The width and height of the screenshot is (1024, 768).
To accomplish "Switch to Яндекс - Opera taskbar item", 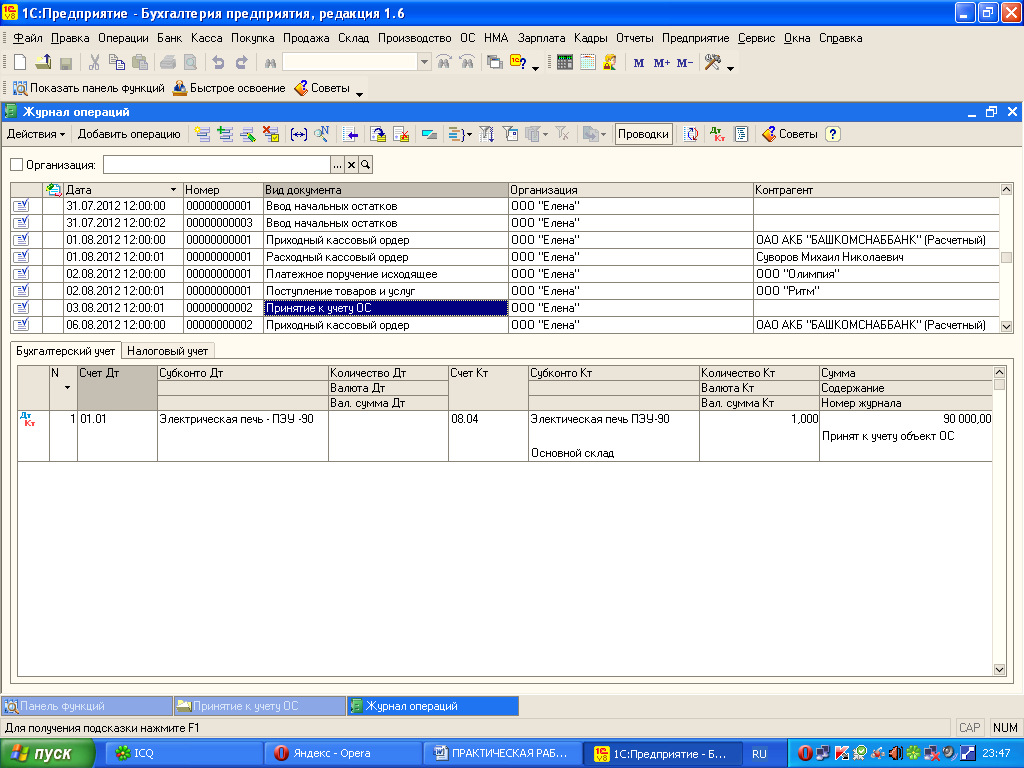I will point(342,754).
